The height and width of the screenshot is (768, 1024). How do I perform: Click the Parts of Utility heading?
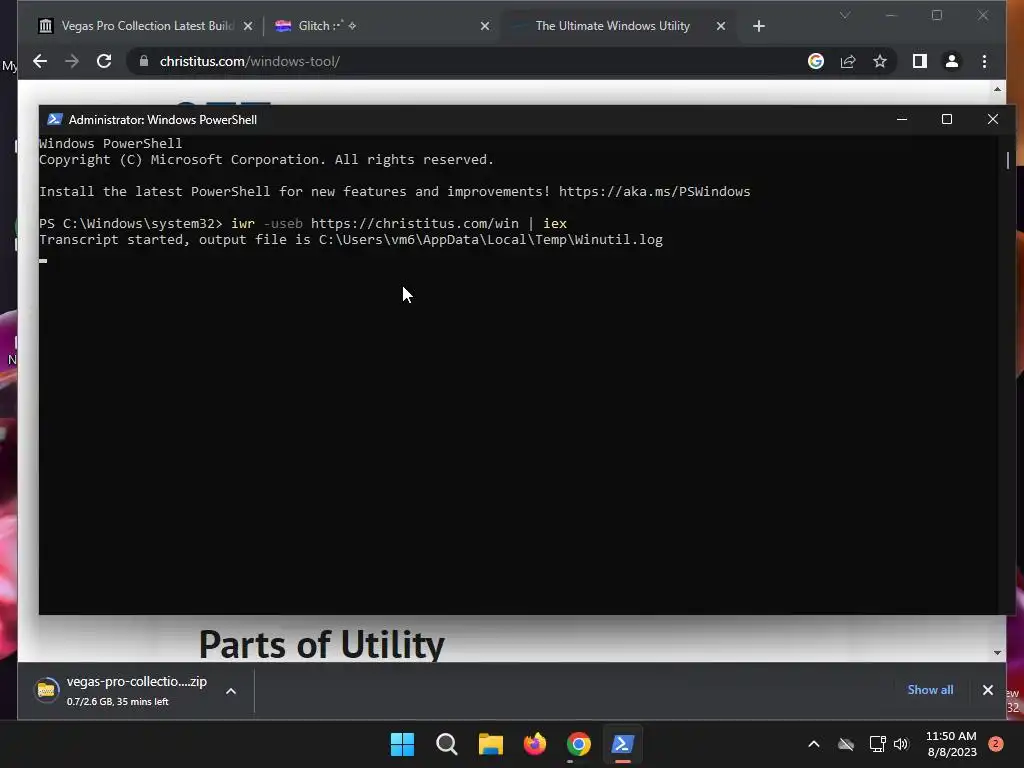click(321, 645)
